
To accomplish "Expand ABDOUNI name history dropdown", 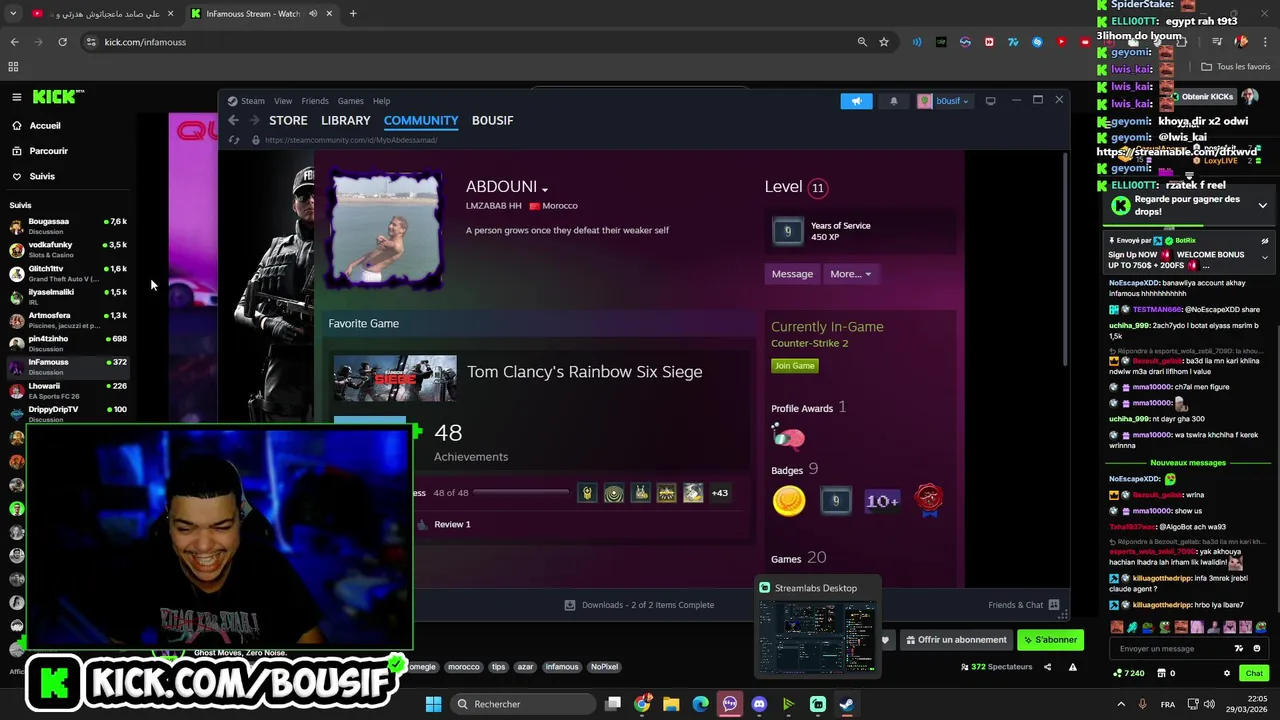I will 545,189.
